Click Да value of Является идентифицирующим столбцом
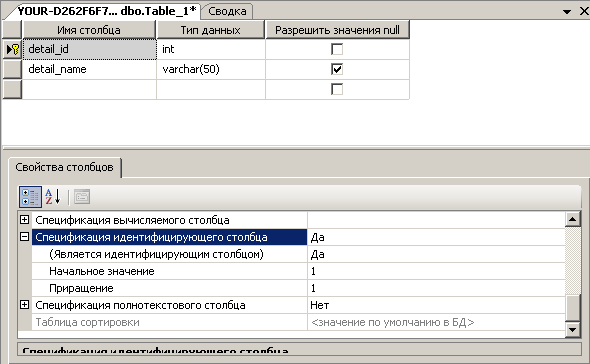 coord(436,254)
